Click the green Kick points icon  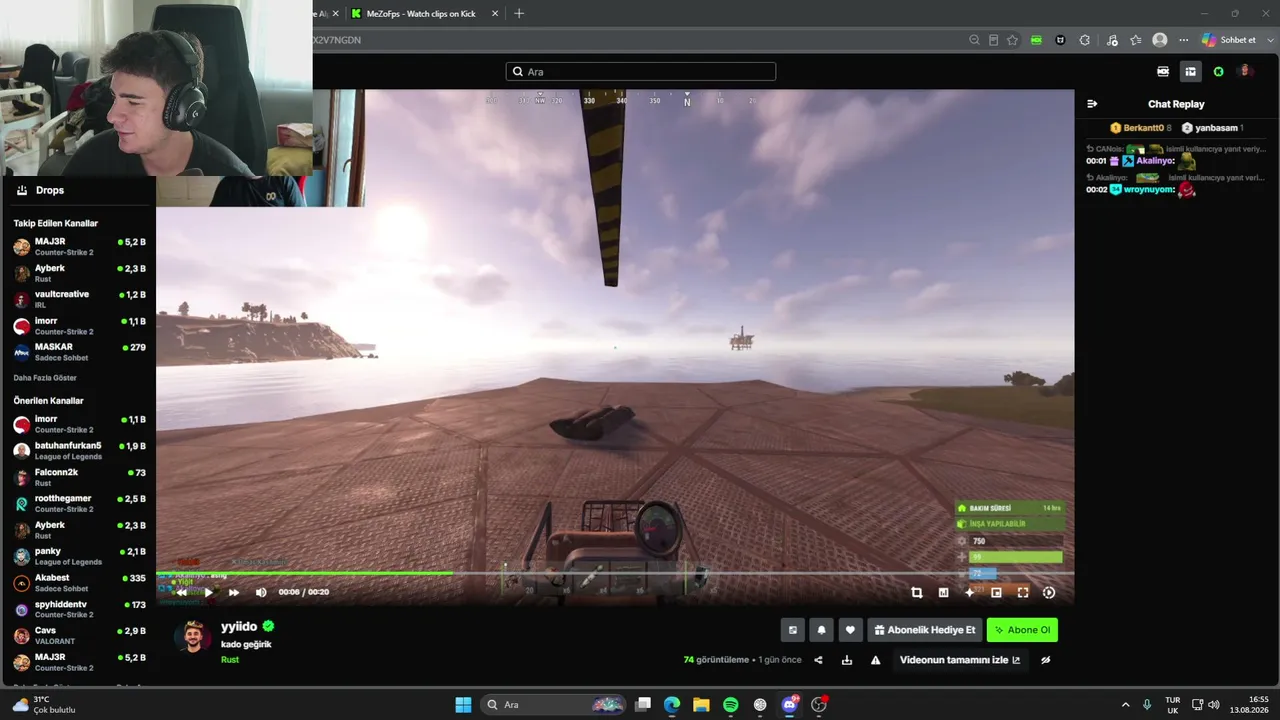pos(1219,72)
